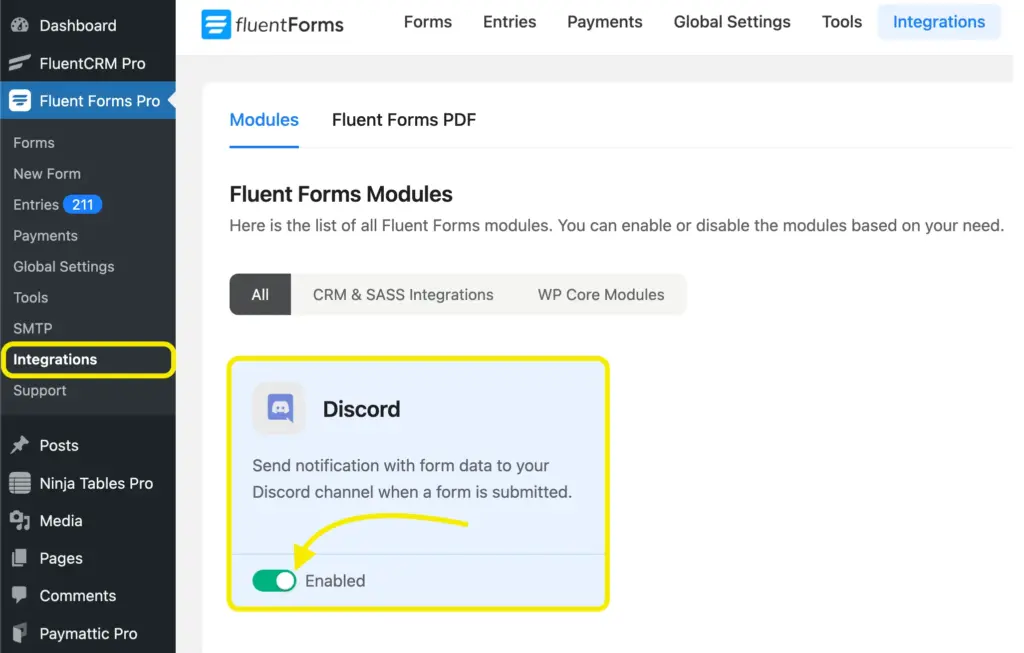The height and width of the screenshot is (653, 1024).
Task: Select Payments from the top navigation
Action: 604,21
